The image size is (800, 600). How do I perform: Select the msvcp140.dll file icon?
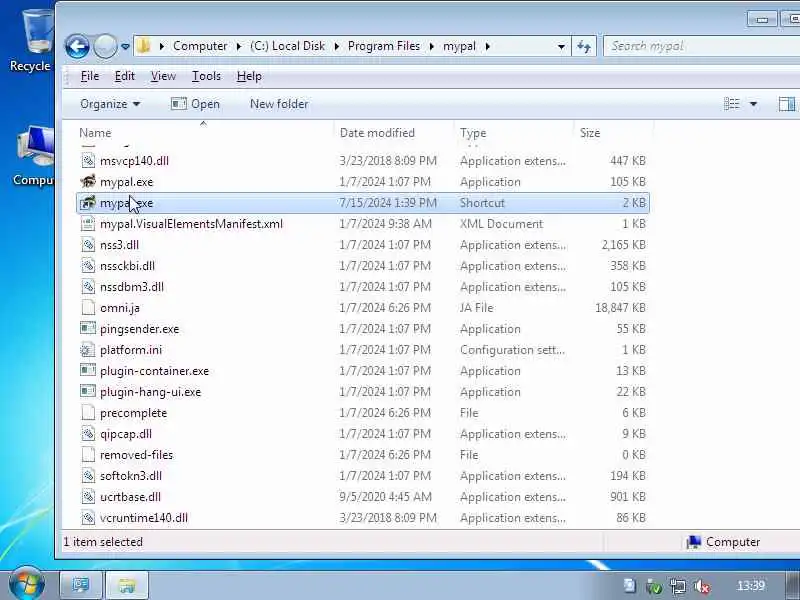[88, 161]
